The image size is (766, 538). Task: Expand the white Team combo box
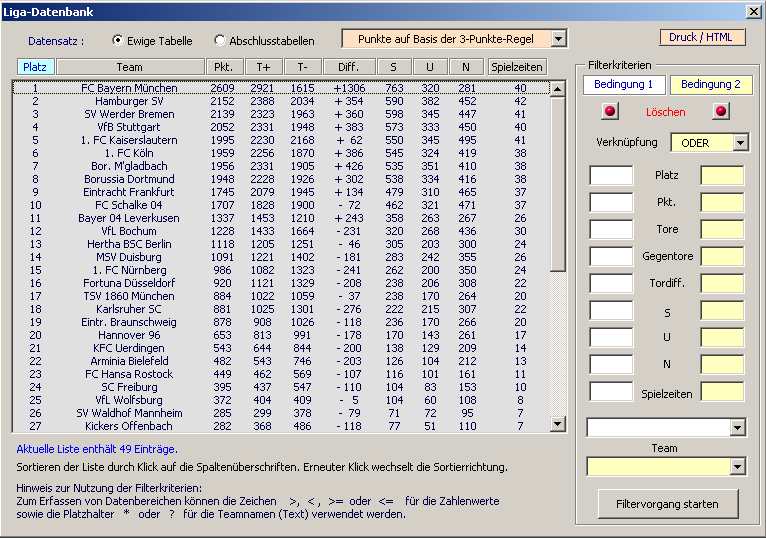(738, 428)
